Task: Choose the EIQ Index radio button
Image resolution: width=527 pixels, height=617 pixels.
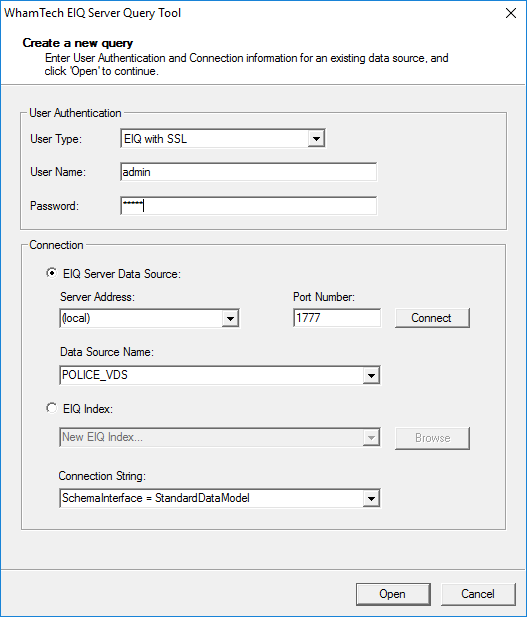Action: click(52, 408)
